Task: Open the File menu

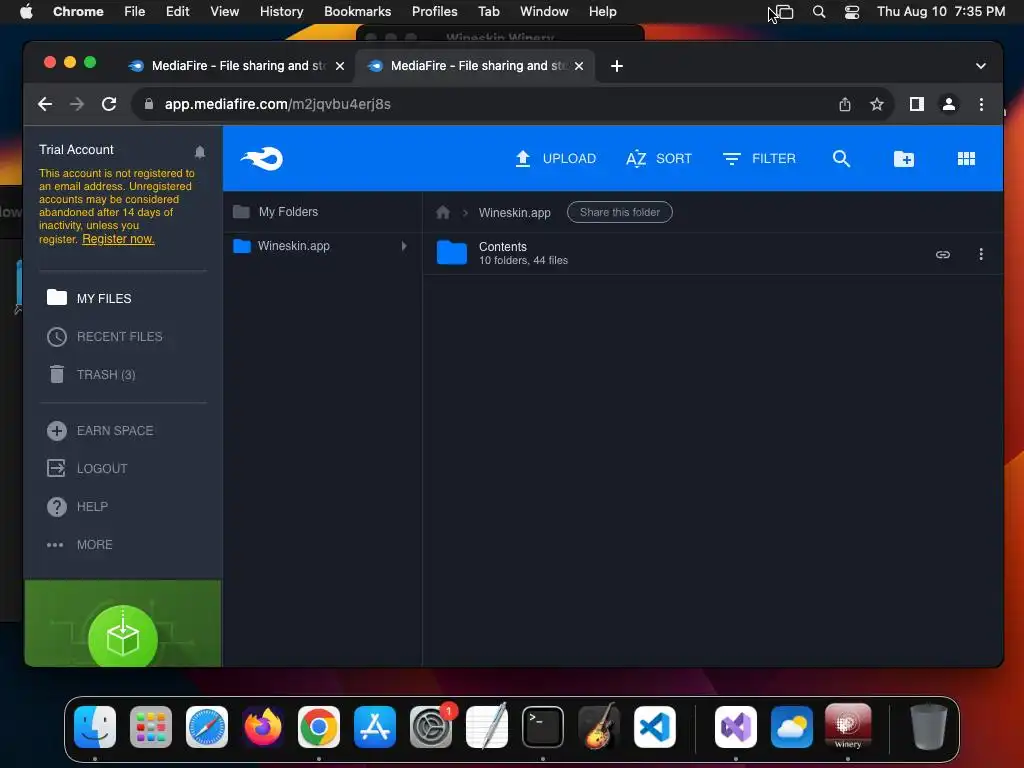Action: tap(135, 11)
